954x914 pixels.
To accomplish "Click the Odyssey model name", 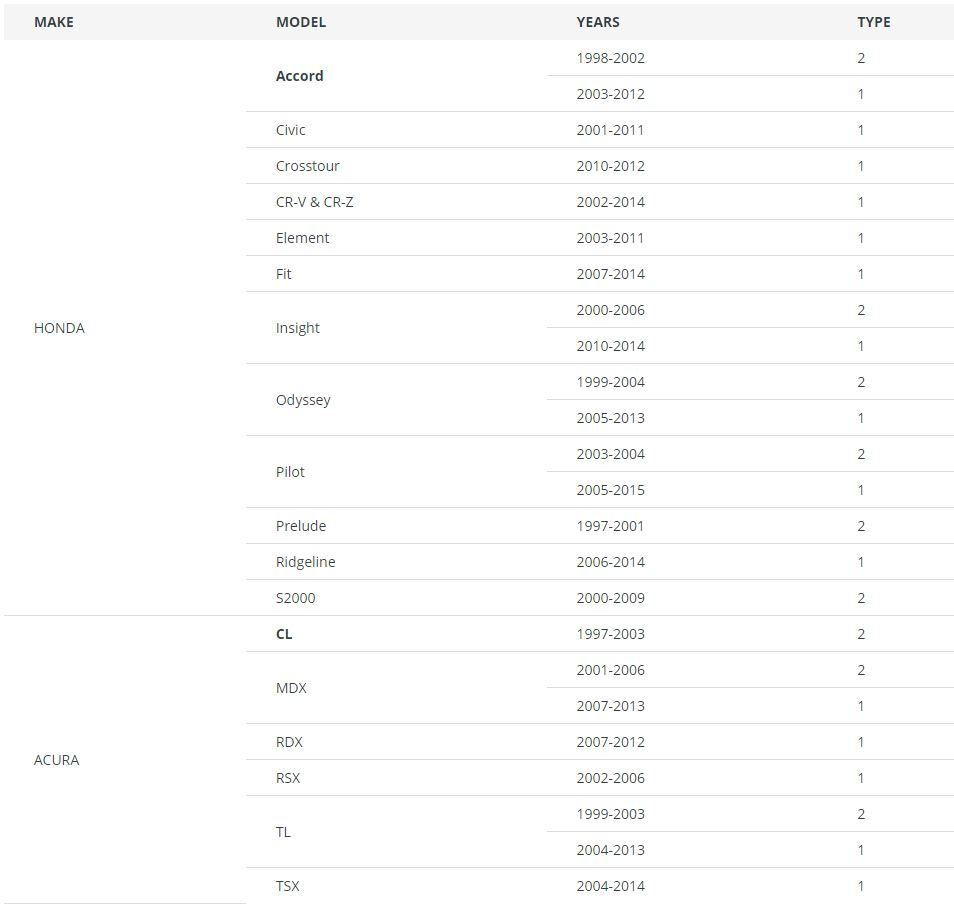I will [x=303, y=400].
